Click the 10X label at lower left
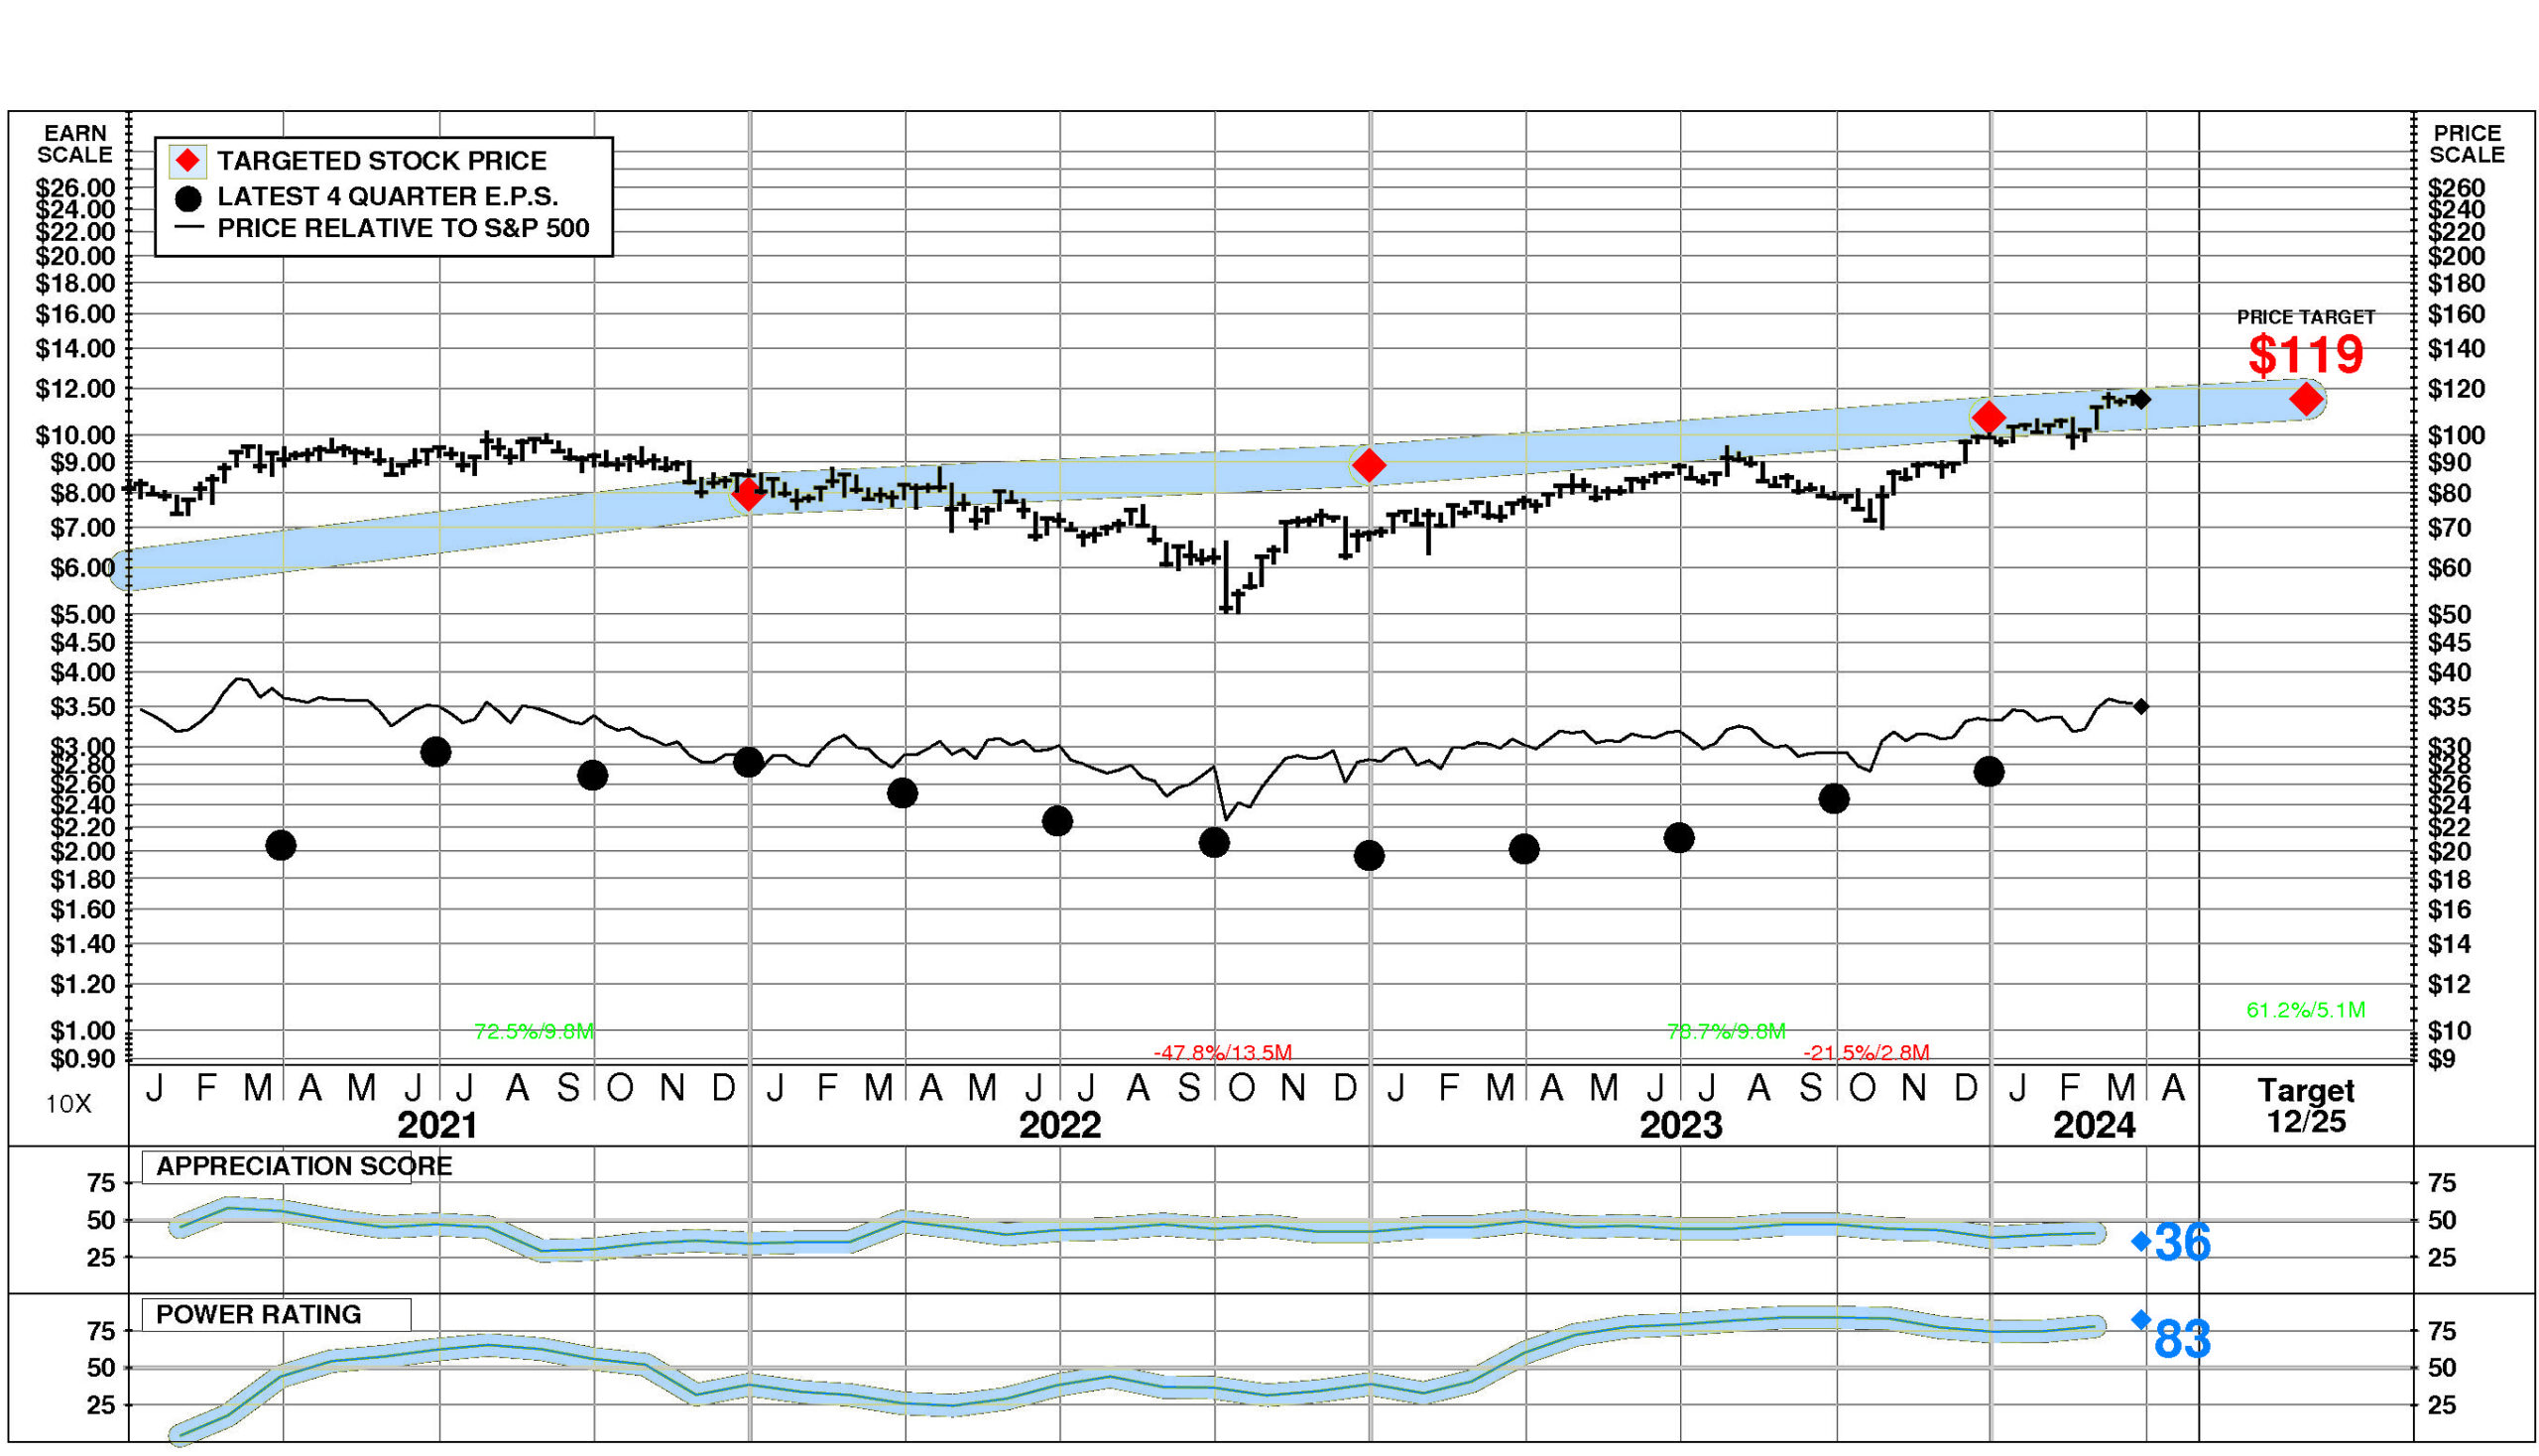 [x=68, y=1104]
